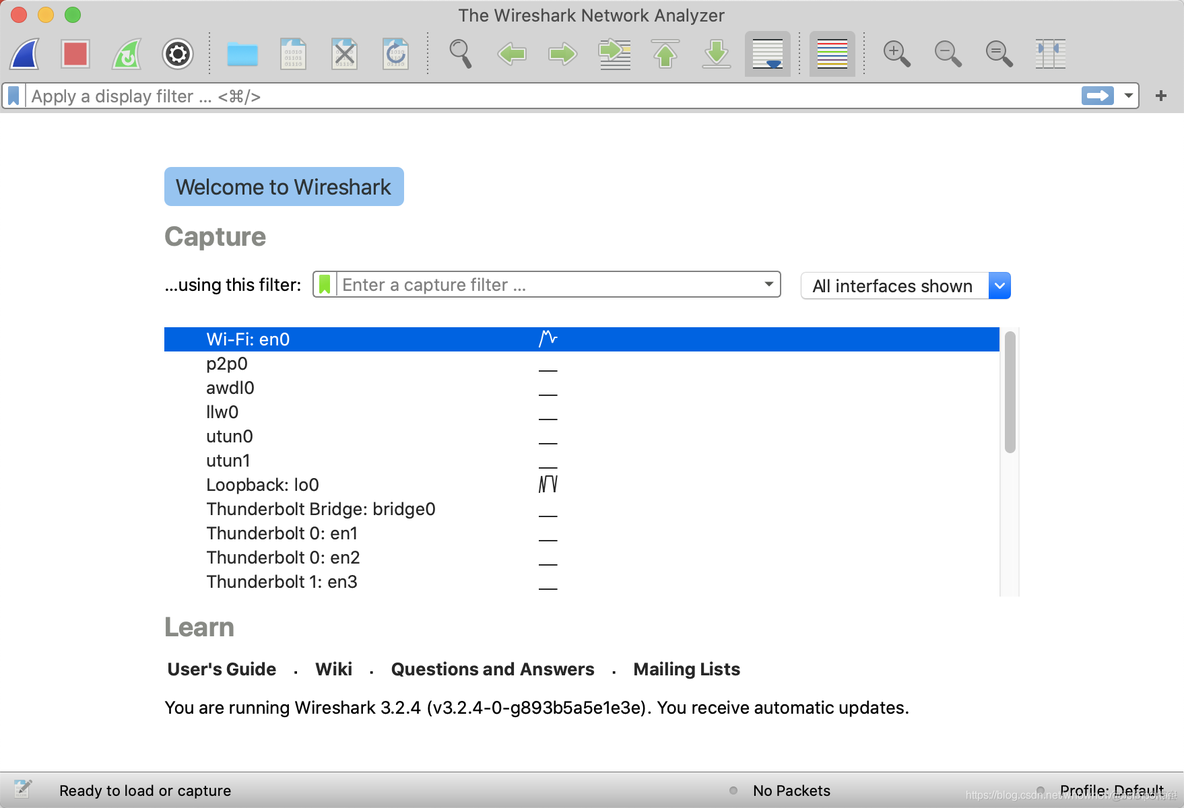Close the capture file icon with X
This screenshot has width=1184, height=808.
[344, 54]
